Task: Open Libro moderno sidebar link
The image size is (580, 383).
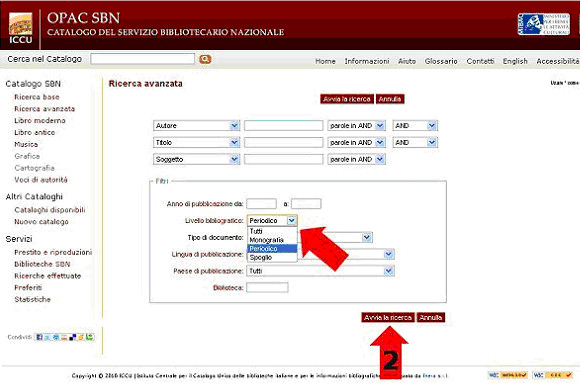Action: tap(40, 121)
